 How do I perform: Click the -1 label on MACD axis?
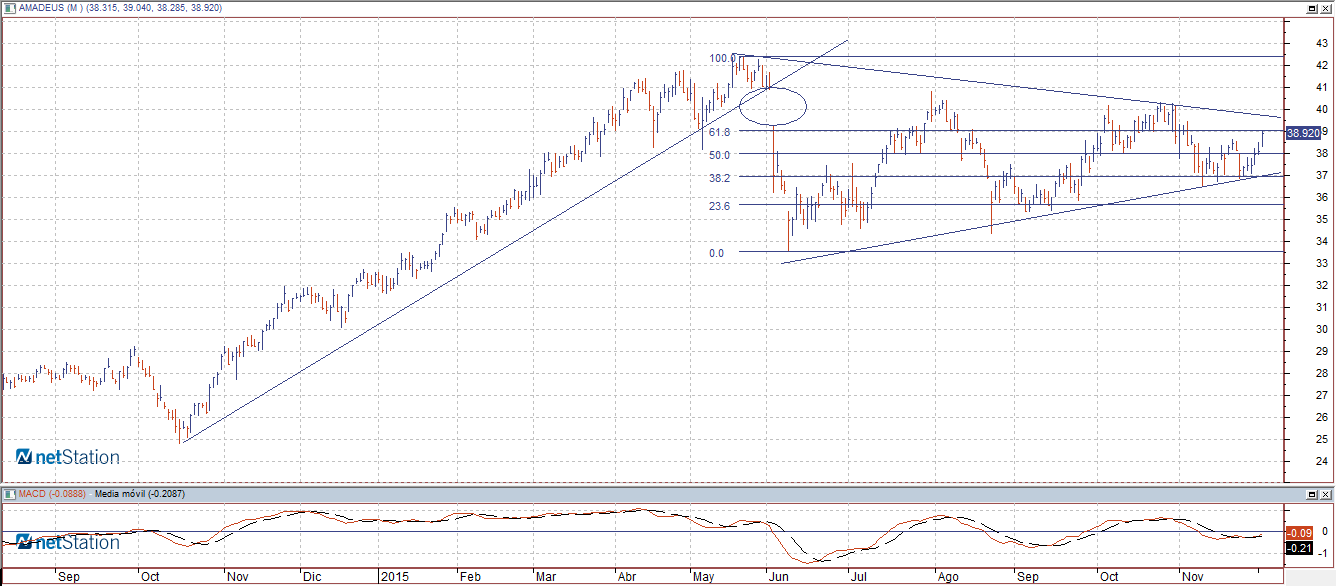pyautogui.click(x=1323, y=553)
